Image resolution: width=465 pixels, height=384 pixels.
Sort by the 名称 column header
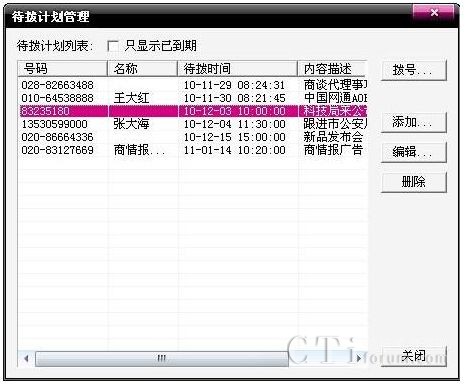pos(142,69)
